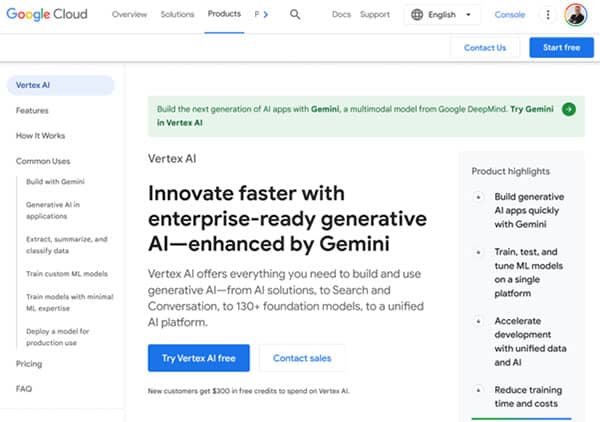Click the Contact Us button
The width and height of the screenshot is (600, 422).
[485, 48]
